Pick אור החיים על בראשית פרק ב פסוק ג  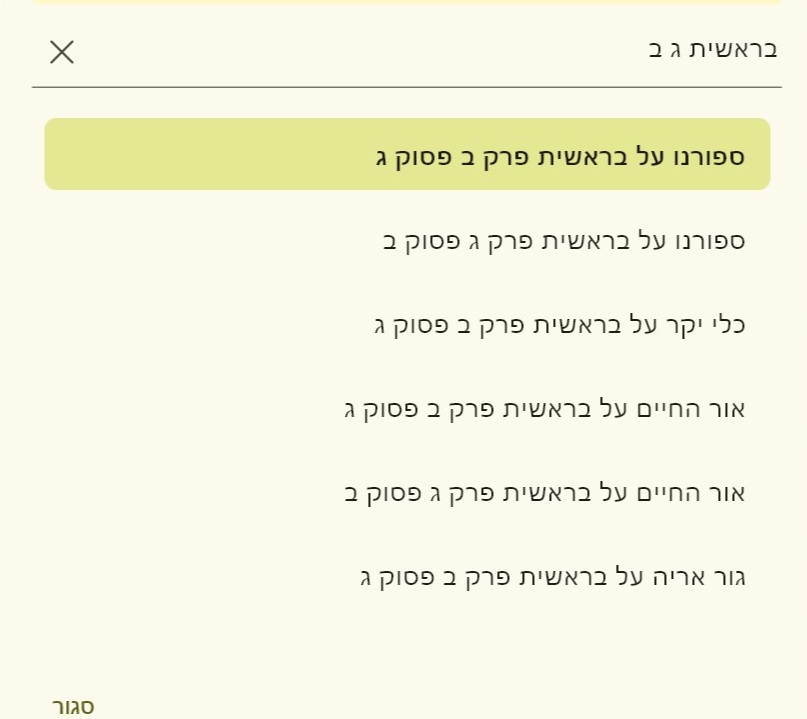point(544,408)
